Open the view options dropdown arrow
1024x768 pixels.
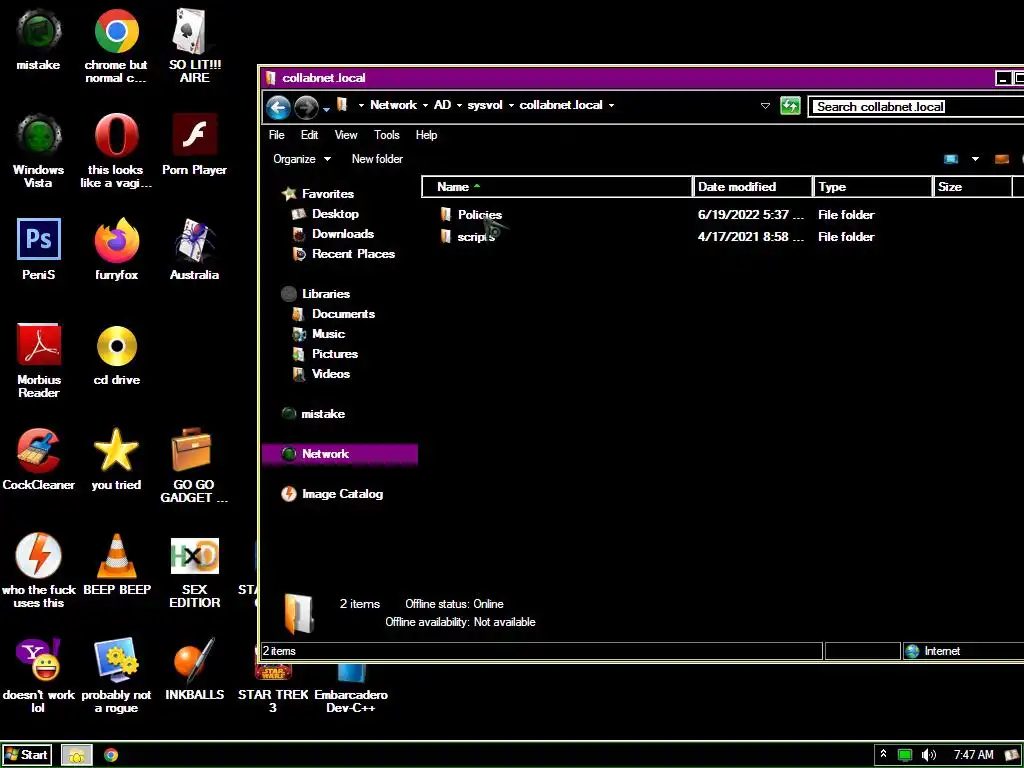(x=975, y=159)
